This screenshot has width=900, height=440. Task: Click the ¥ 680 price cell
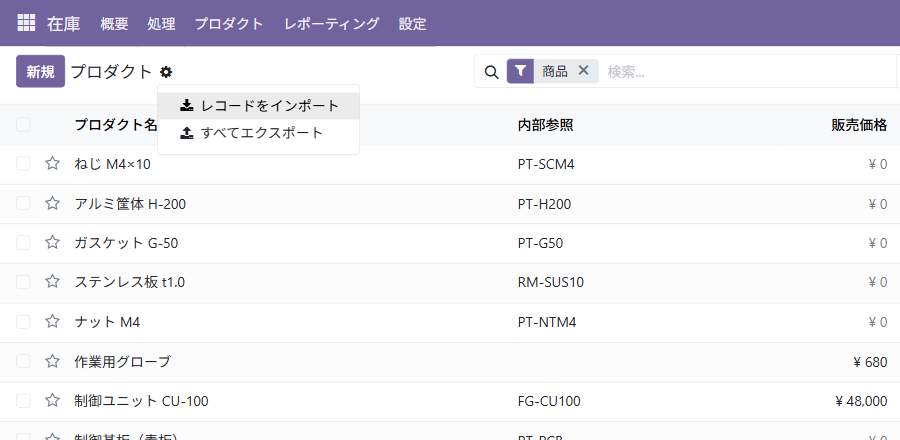pos(870,362)
